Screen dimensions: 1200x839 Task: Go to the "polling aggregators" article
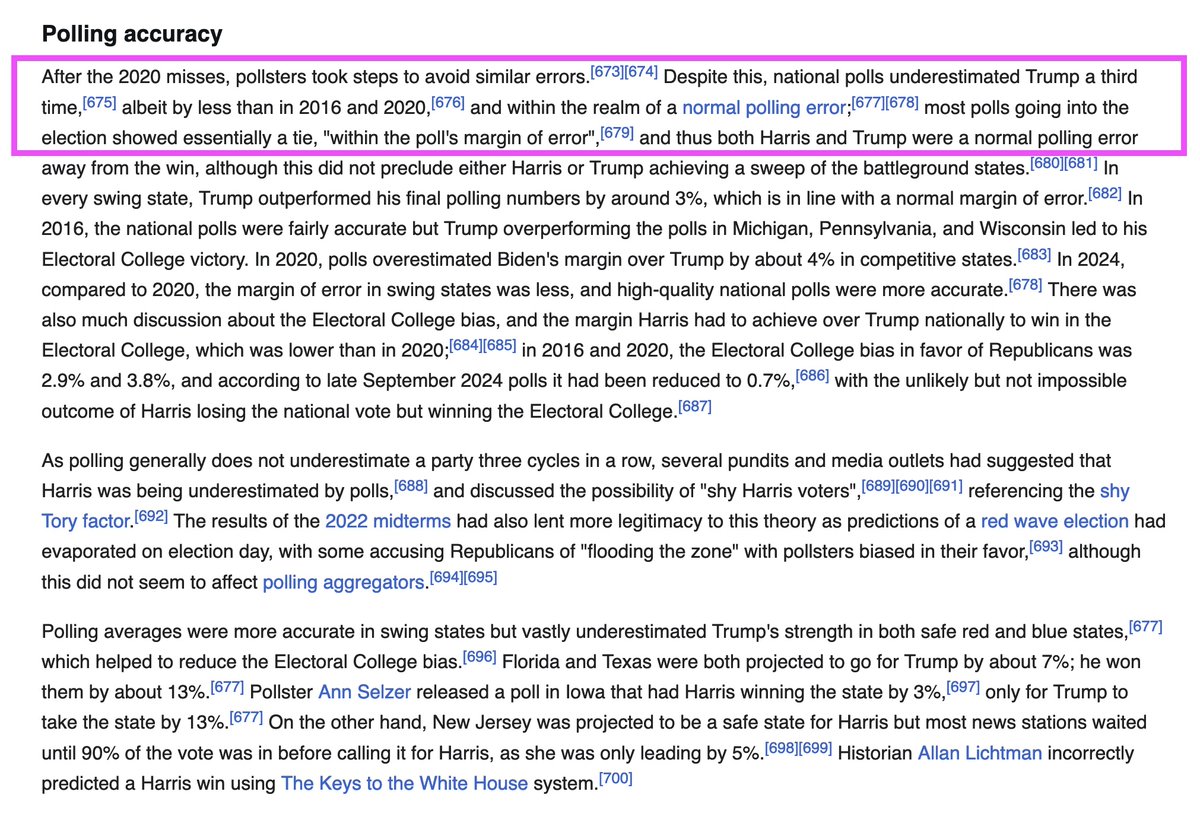[344, 582]
